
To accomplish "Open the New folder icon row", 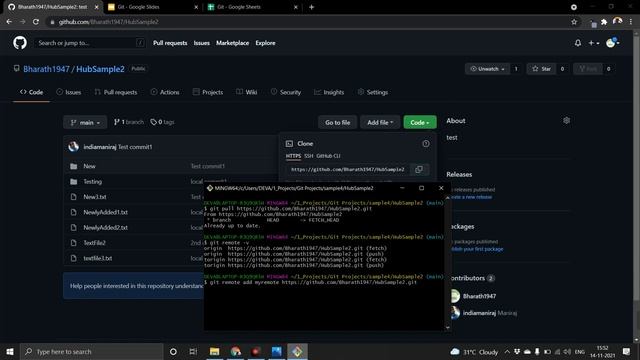I will coord(73,166).
